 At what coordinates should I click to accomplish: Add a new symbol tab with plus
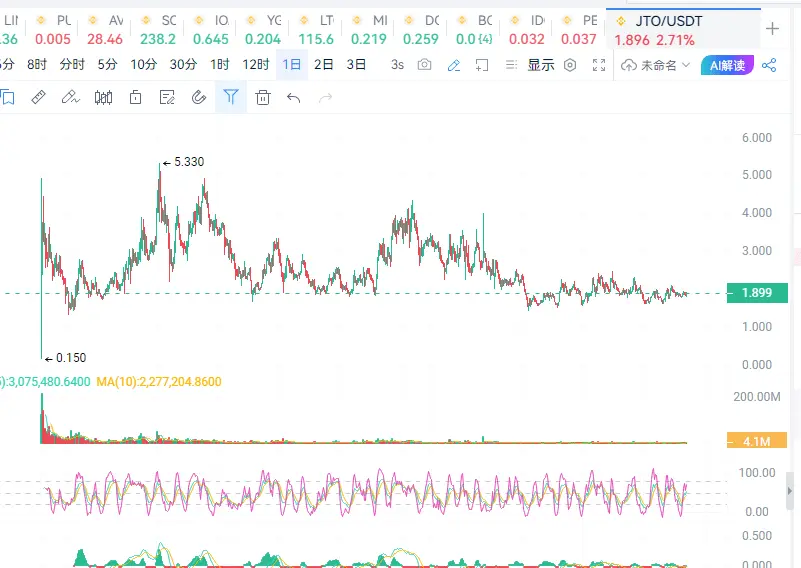point(772,29)
